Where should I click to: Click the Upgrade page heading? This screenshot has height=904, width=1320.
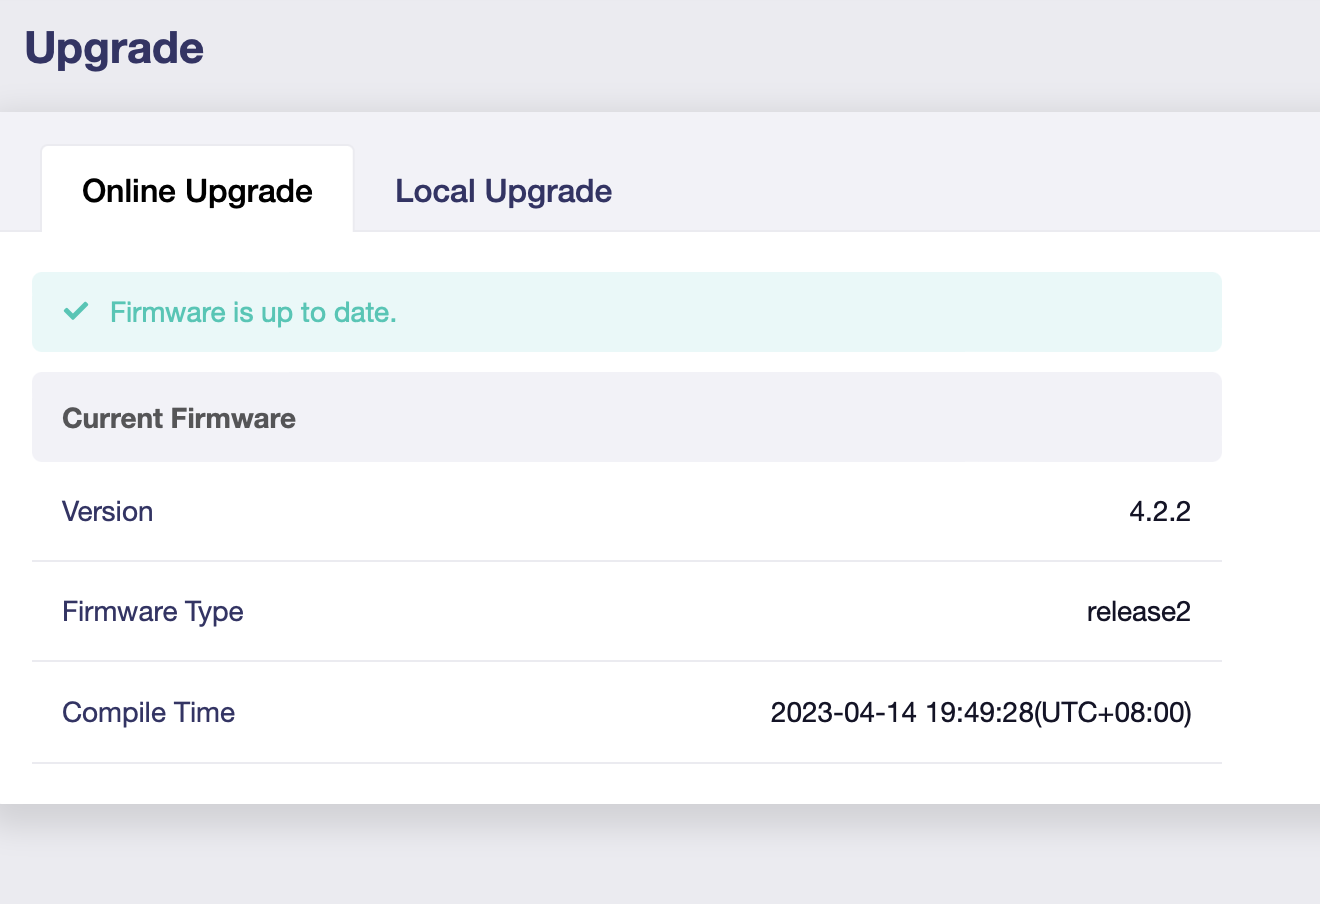click(x=114, y=48)
